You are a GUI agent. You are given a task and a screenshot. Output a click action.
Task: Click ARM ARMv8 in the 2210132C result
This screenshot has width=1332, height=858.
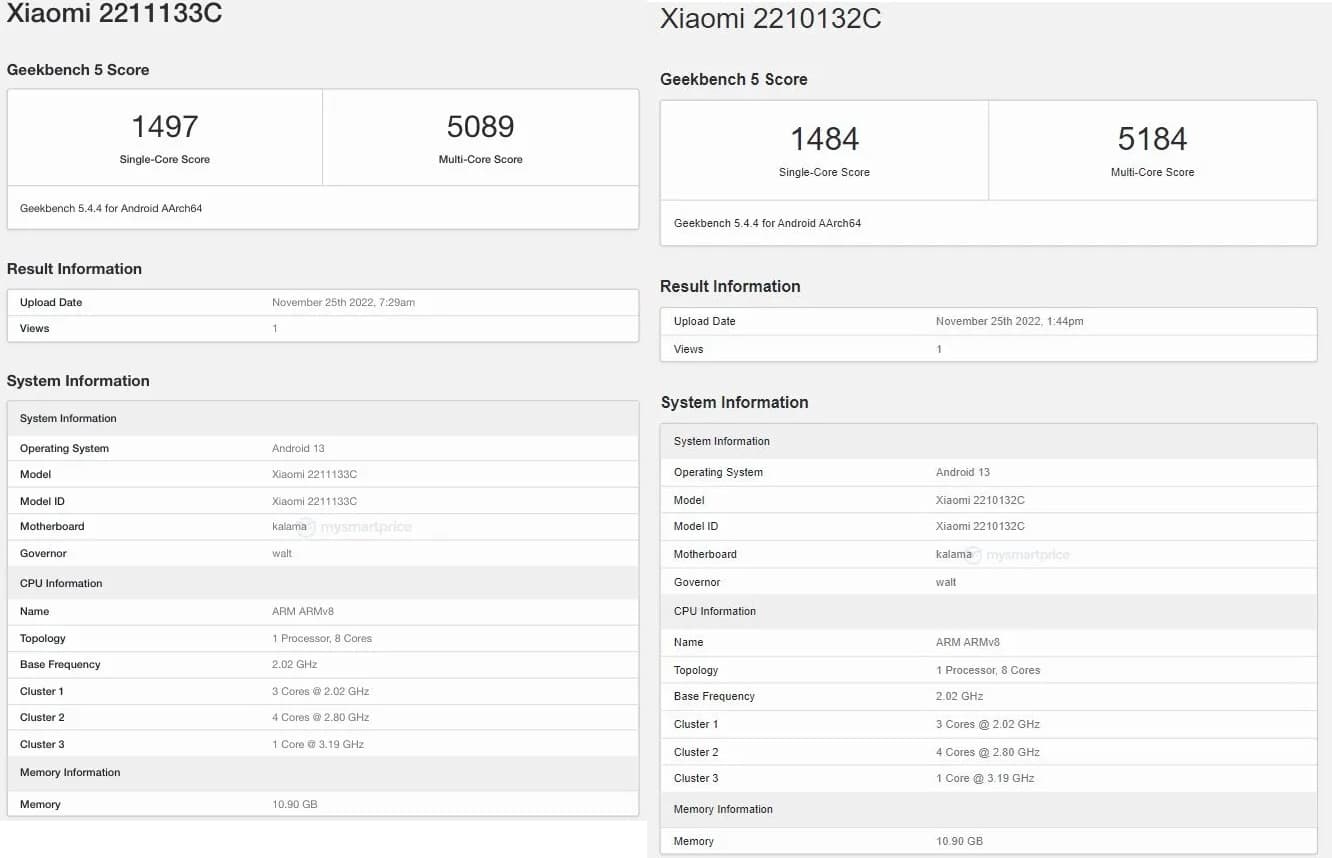pyautogui.click(x=968, y=642)
